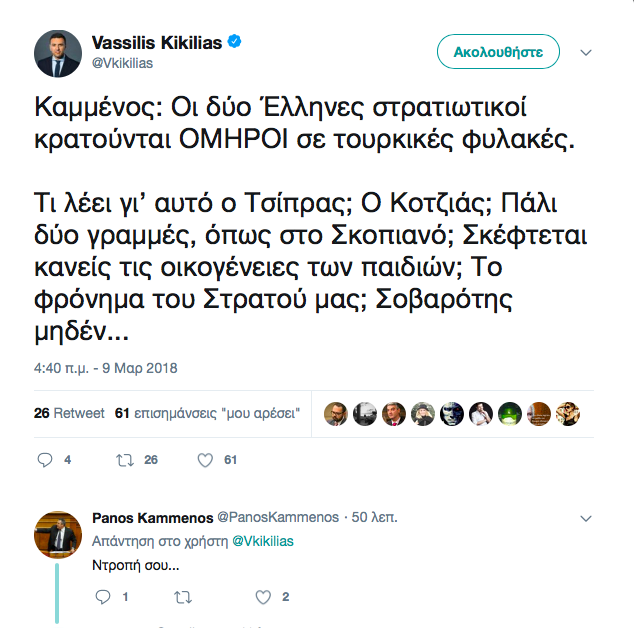The width and height of the screenshot is (634, 628).
Task: Open the Panos Kammenos display name
Action: [x=151, y=518]
